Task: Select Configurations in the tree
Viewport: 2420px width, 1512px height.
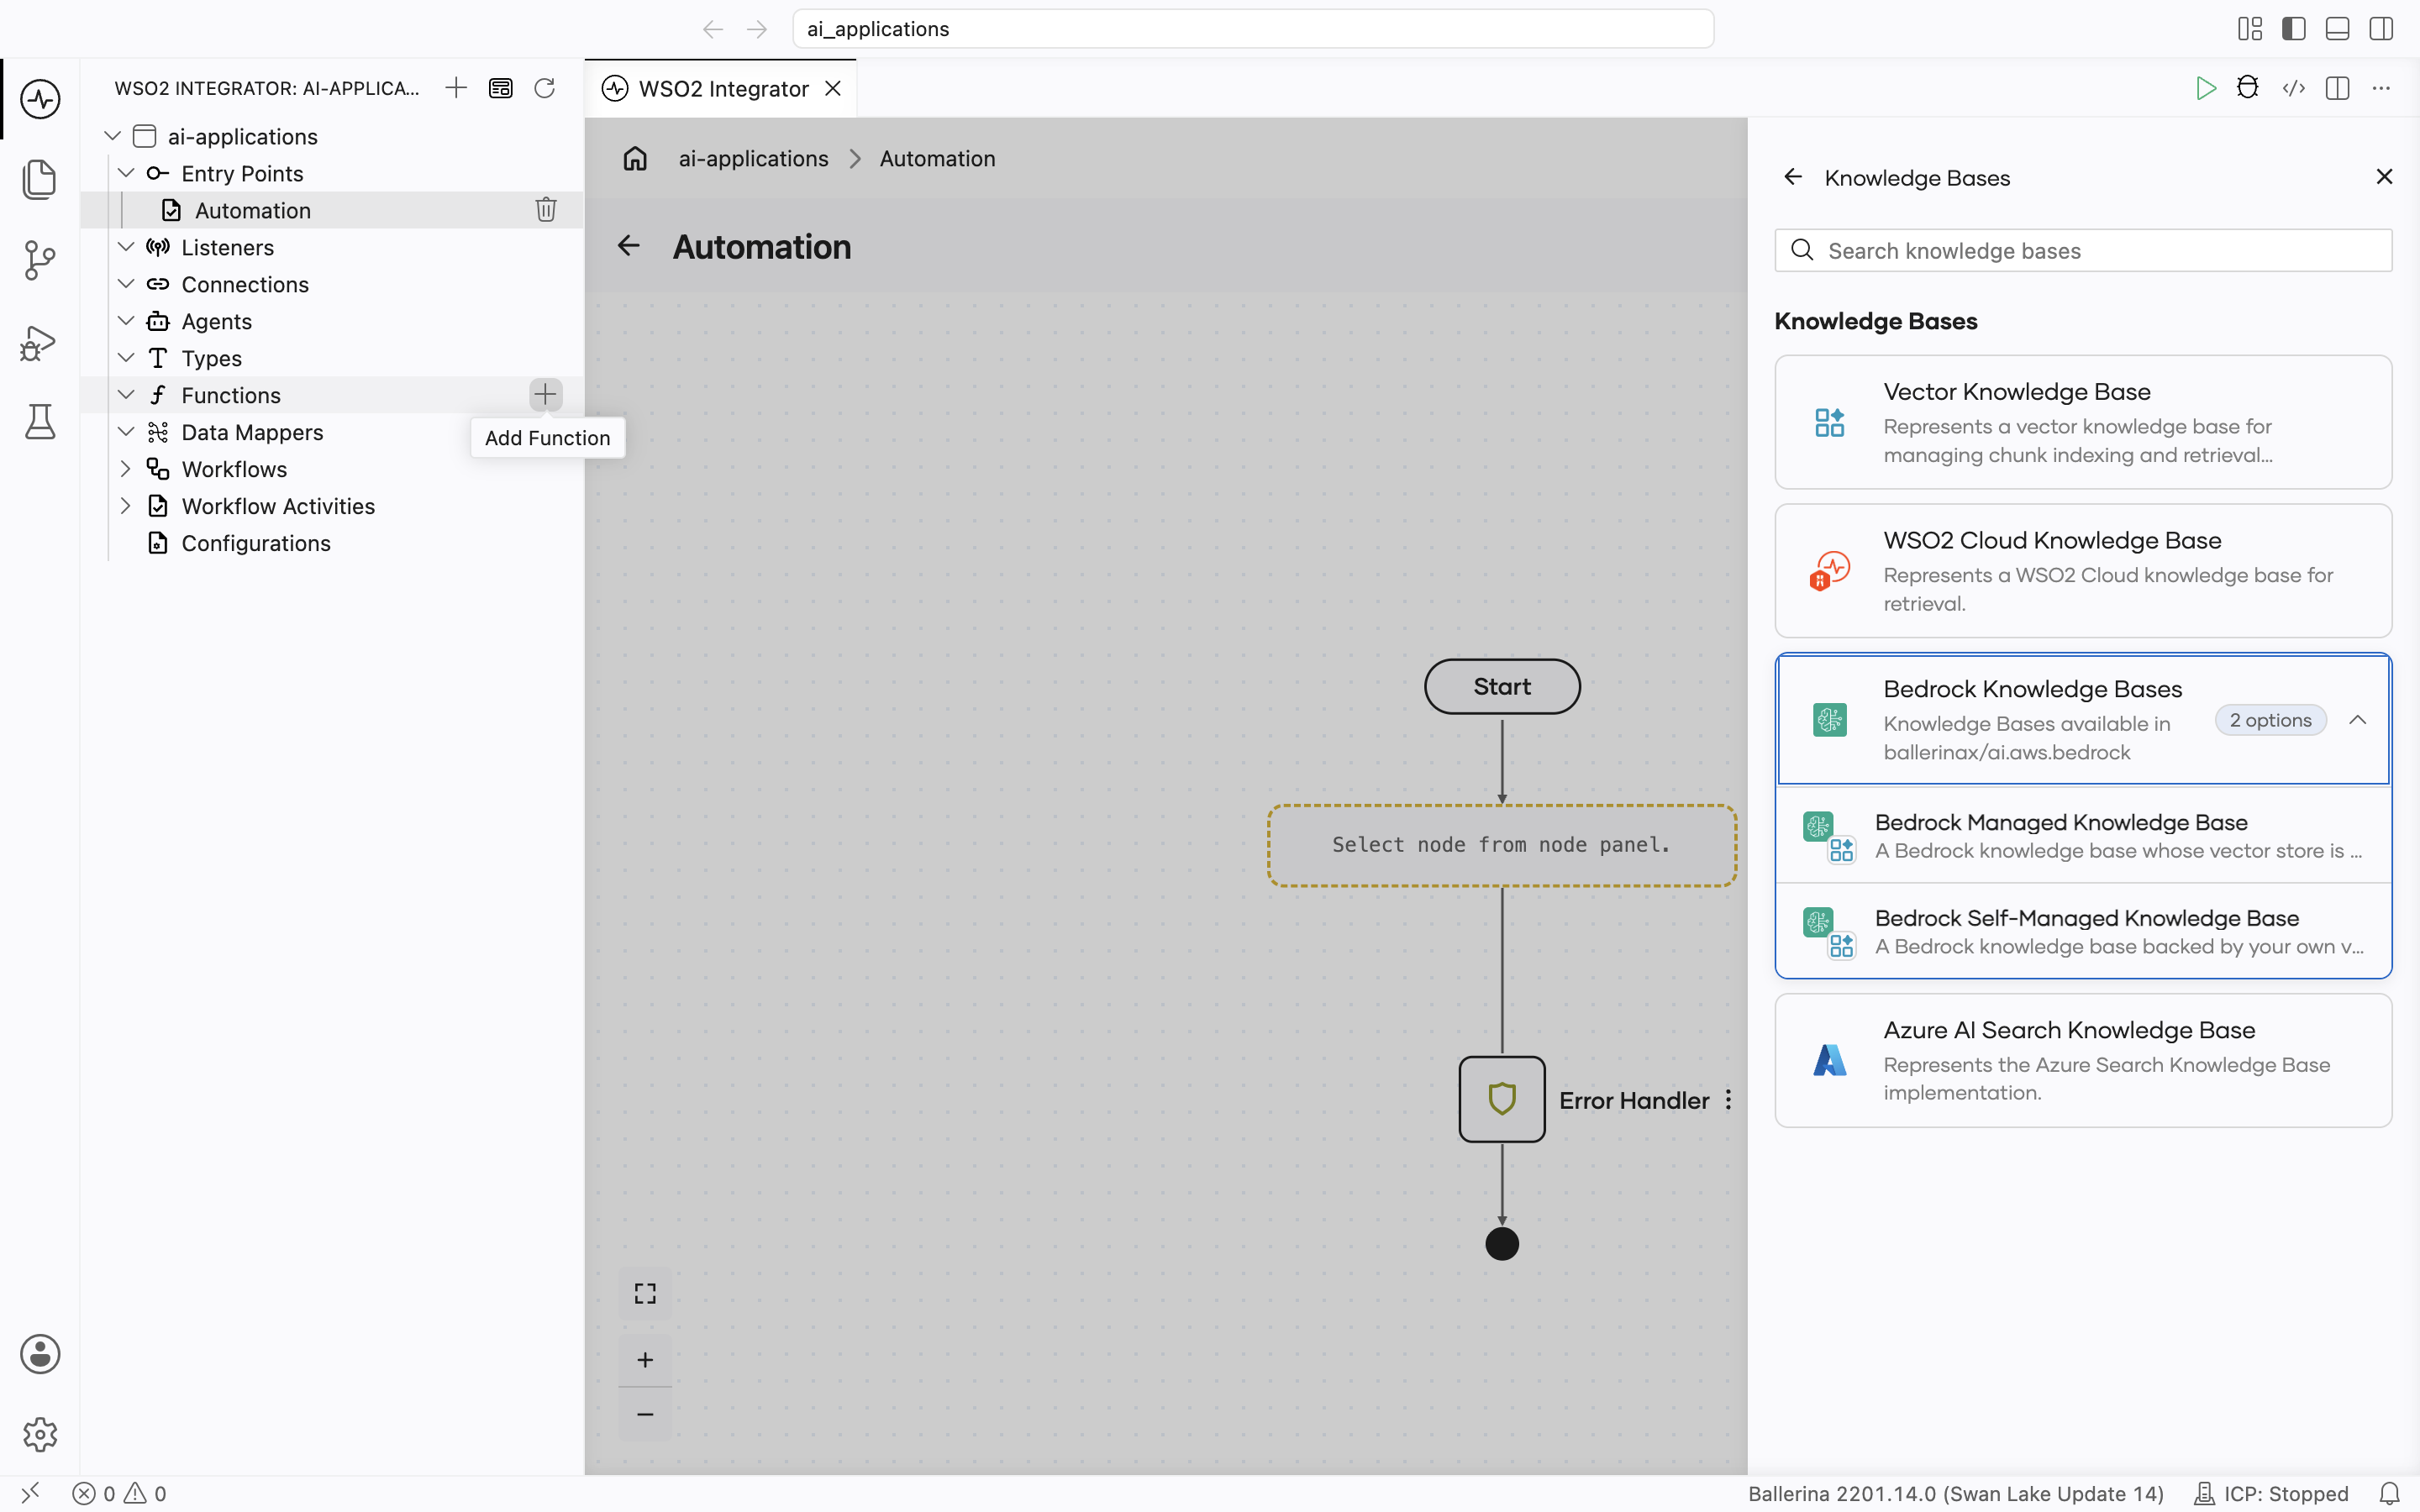Action: coord(255,543)
